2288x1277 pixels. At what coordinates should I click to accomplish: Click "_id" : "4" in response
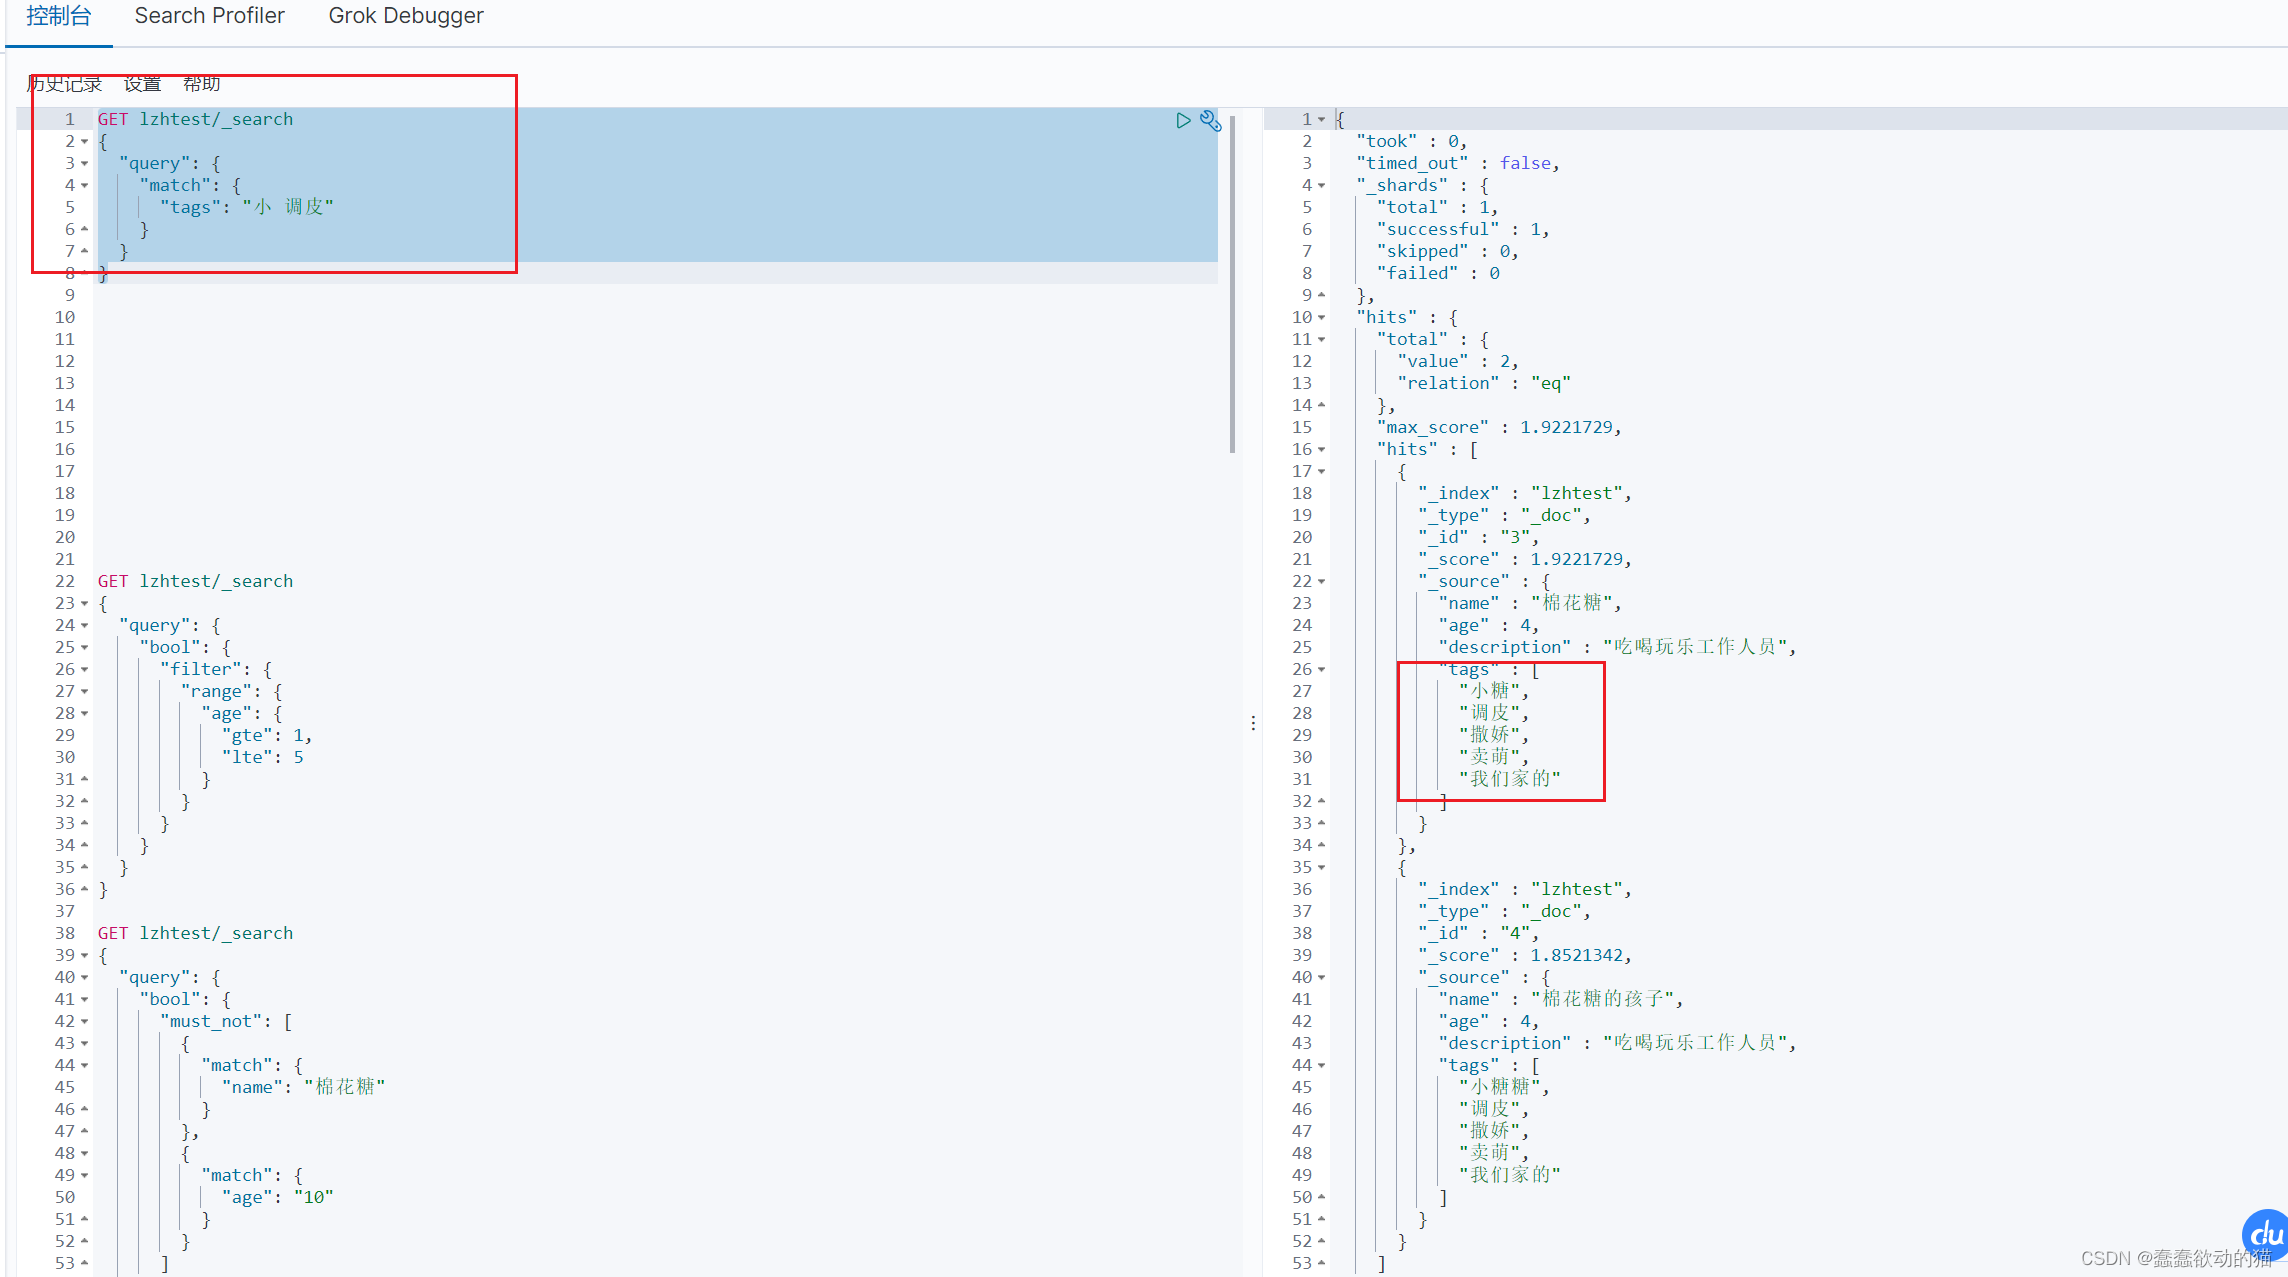point(1479,933)
